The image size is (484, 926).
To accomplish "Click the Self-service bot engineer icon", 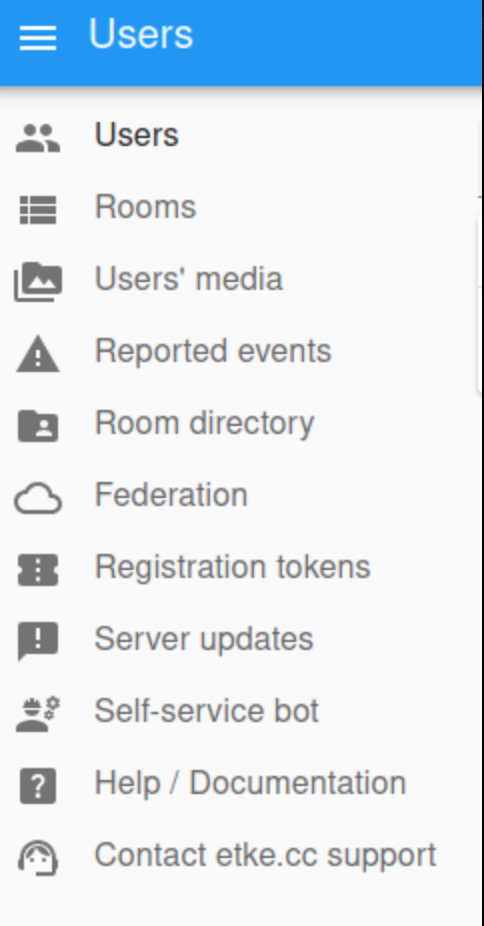I will click(x=38, y=714).
